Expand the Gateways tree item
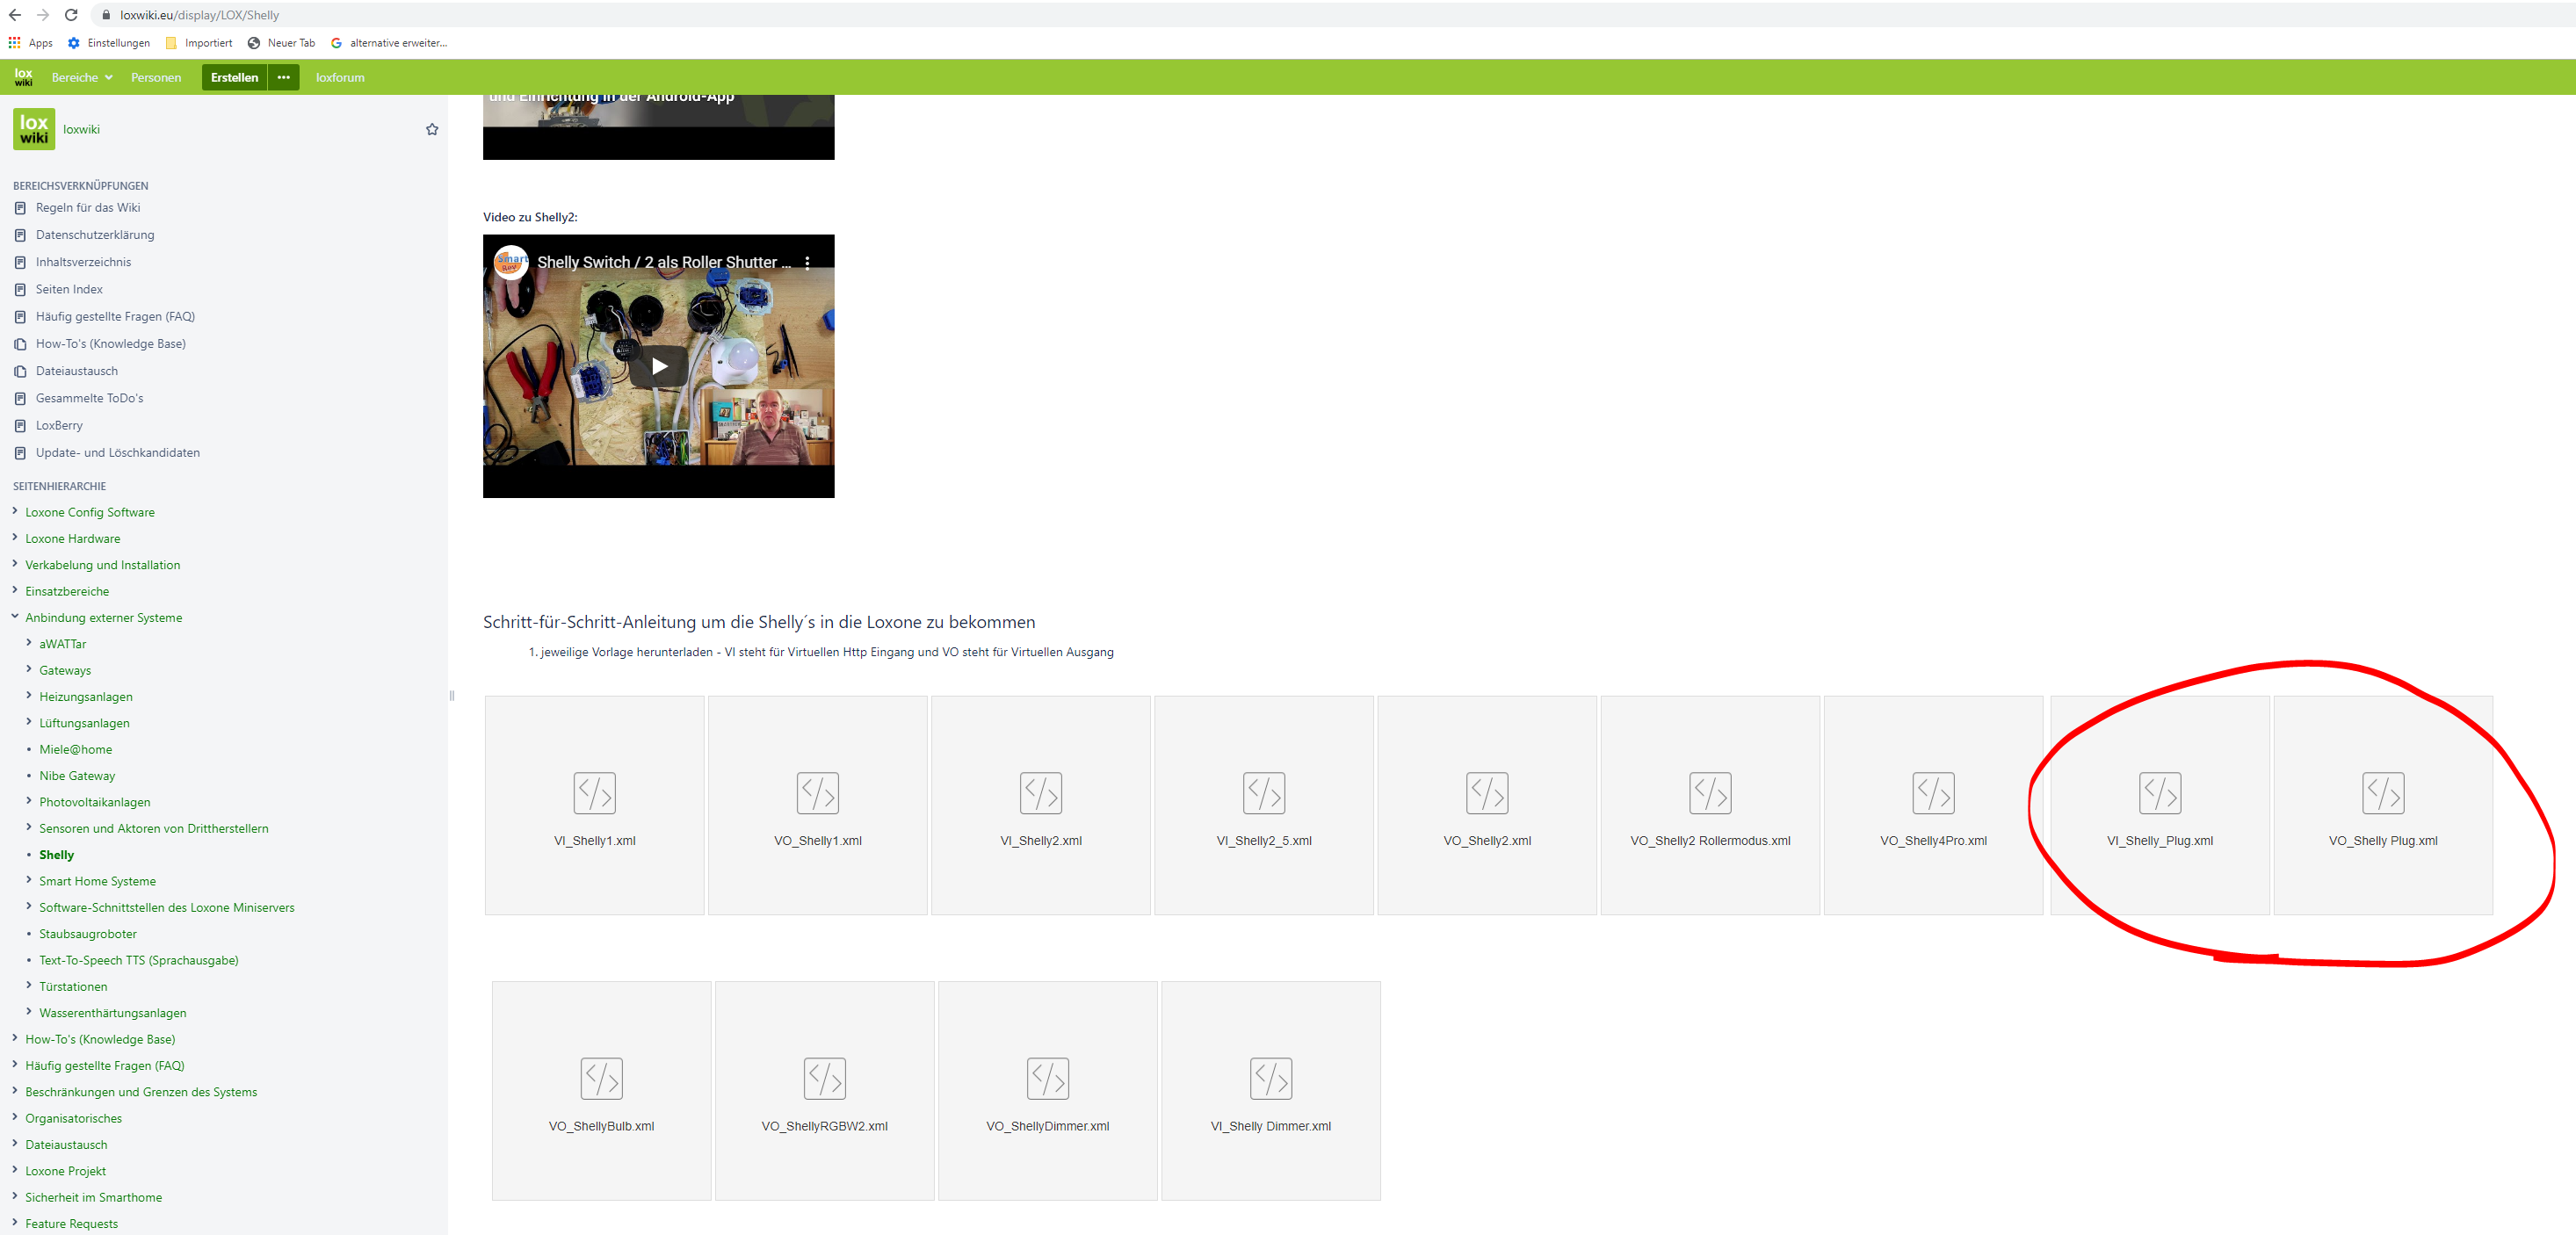This screenshot has height=1235, width=2576. point(29,669)
